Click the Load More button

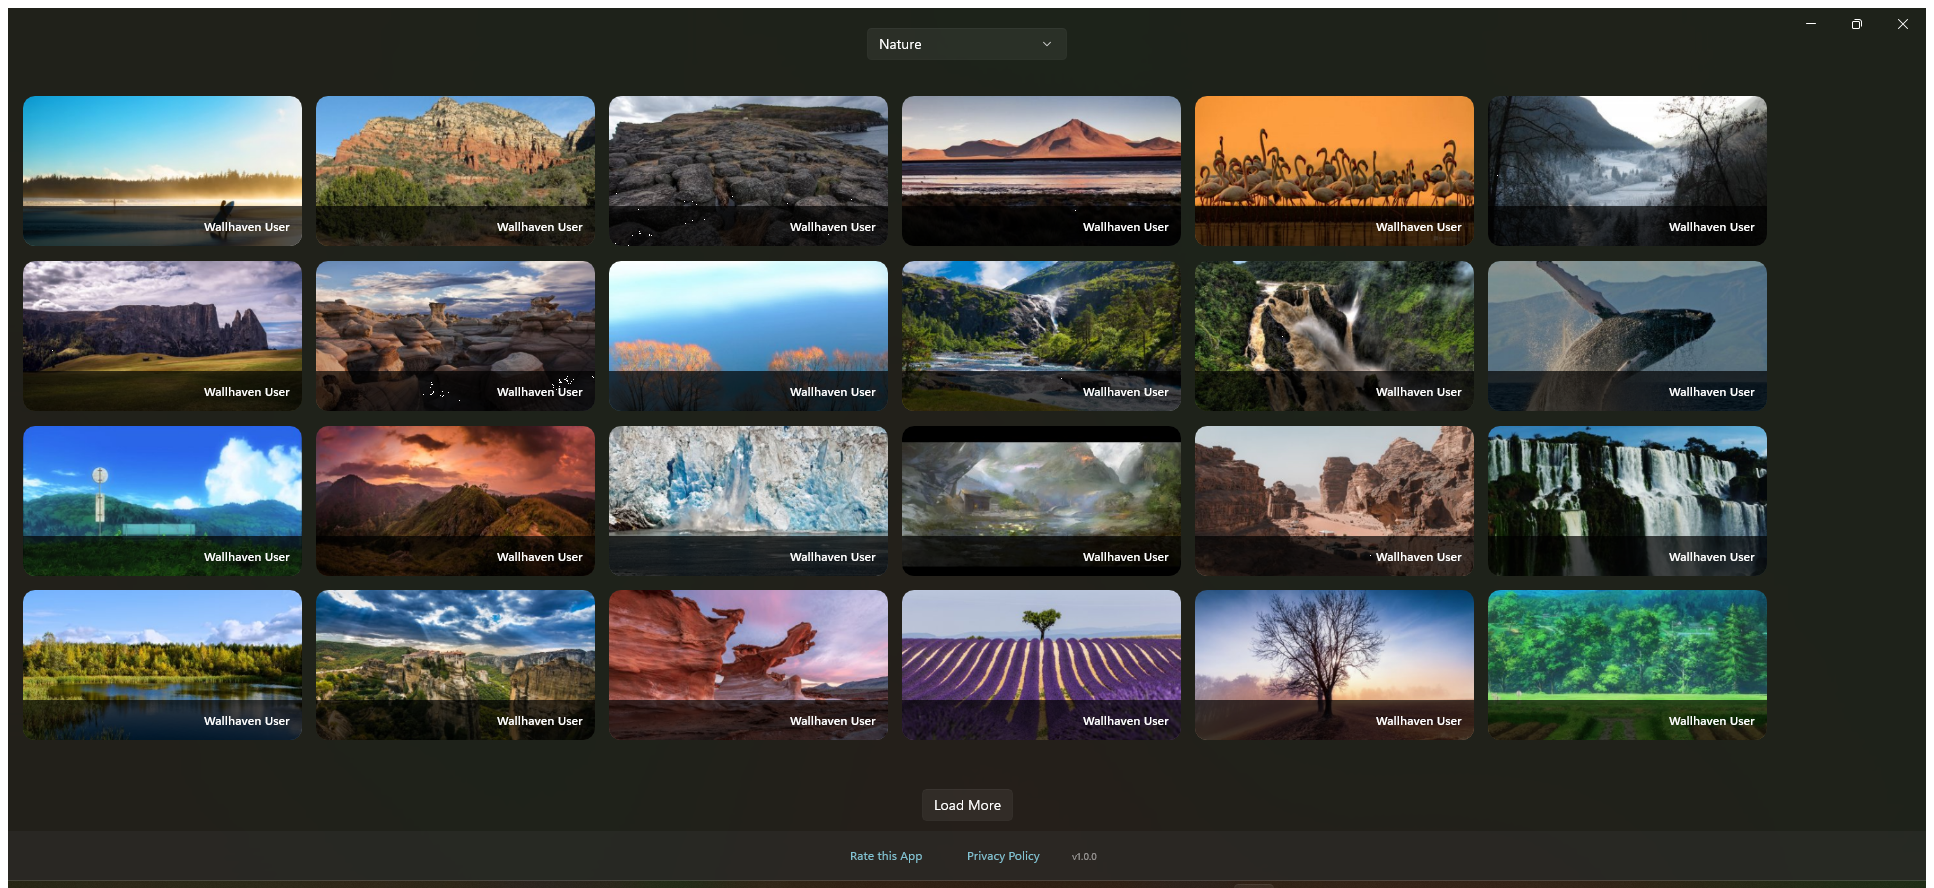point(967,805)
